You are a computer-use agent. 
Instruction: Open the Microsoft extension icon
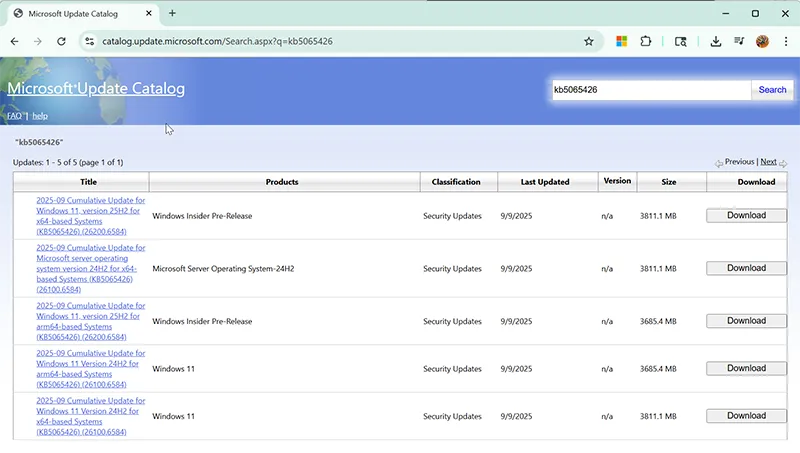tap(621, 41)
